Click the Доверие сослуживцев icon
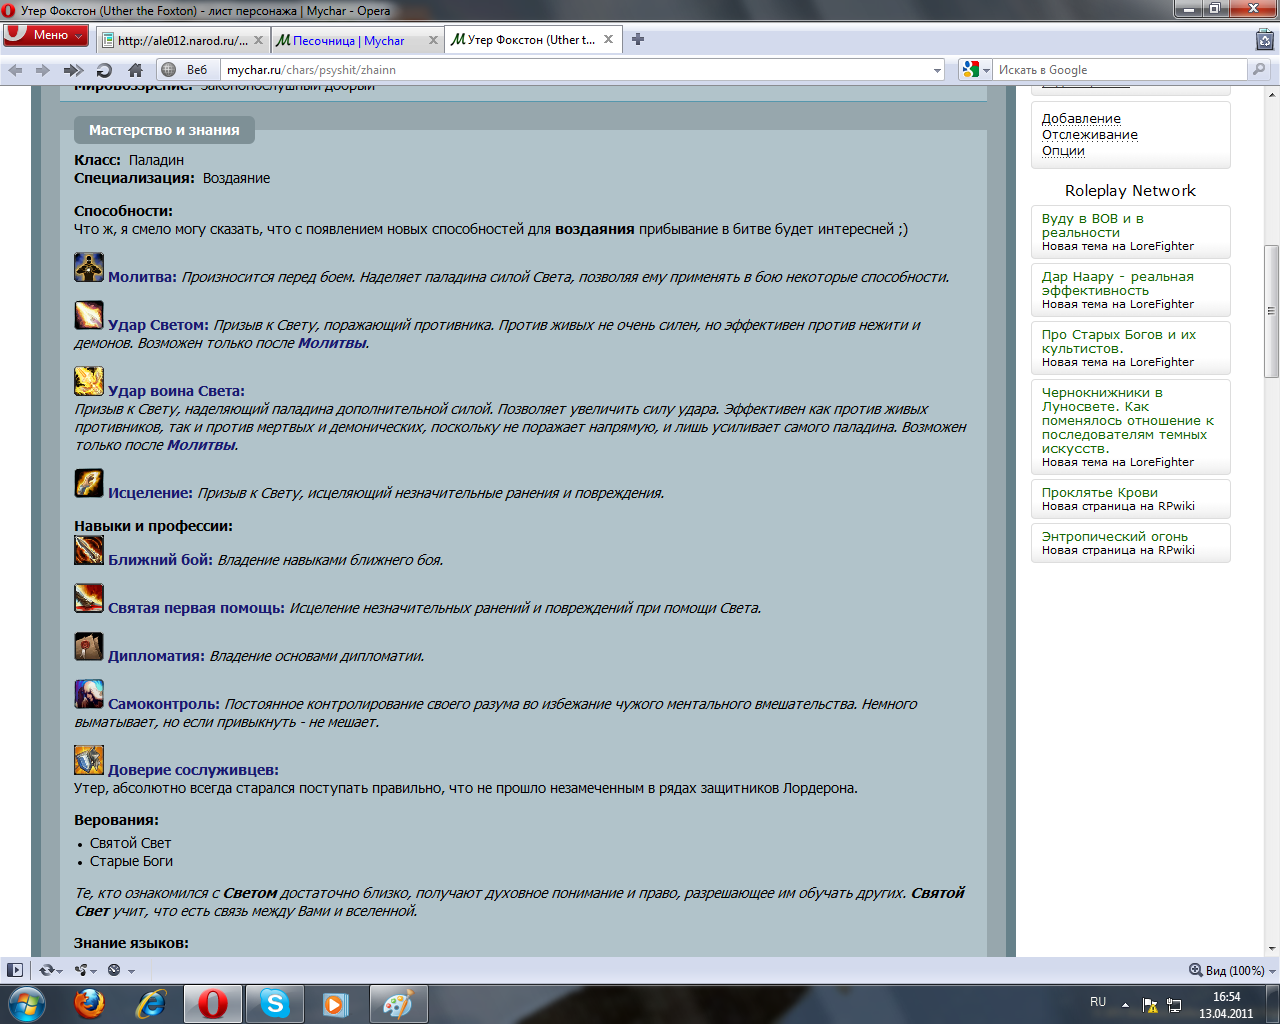1280x1024 pixels. (89, 760)
